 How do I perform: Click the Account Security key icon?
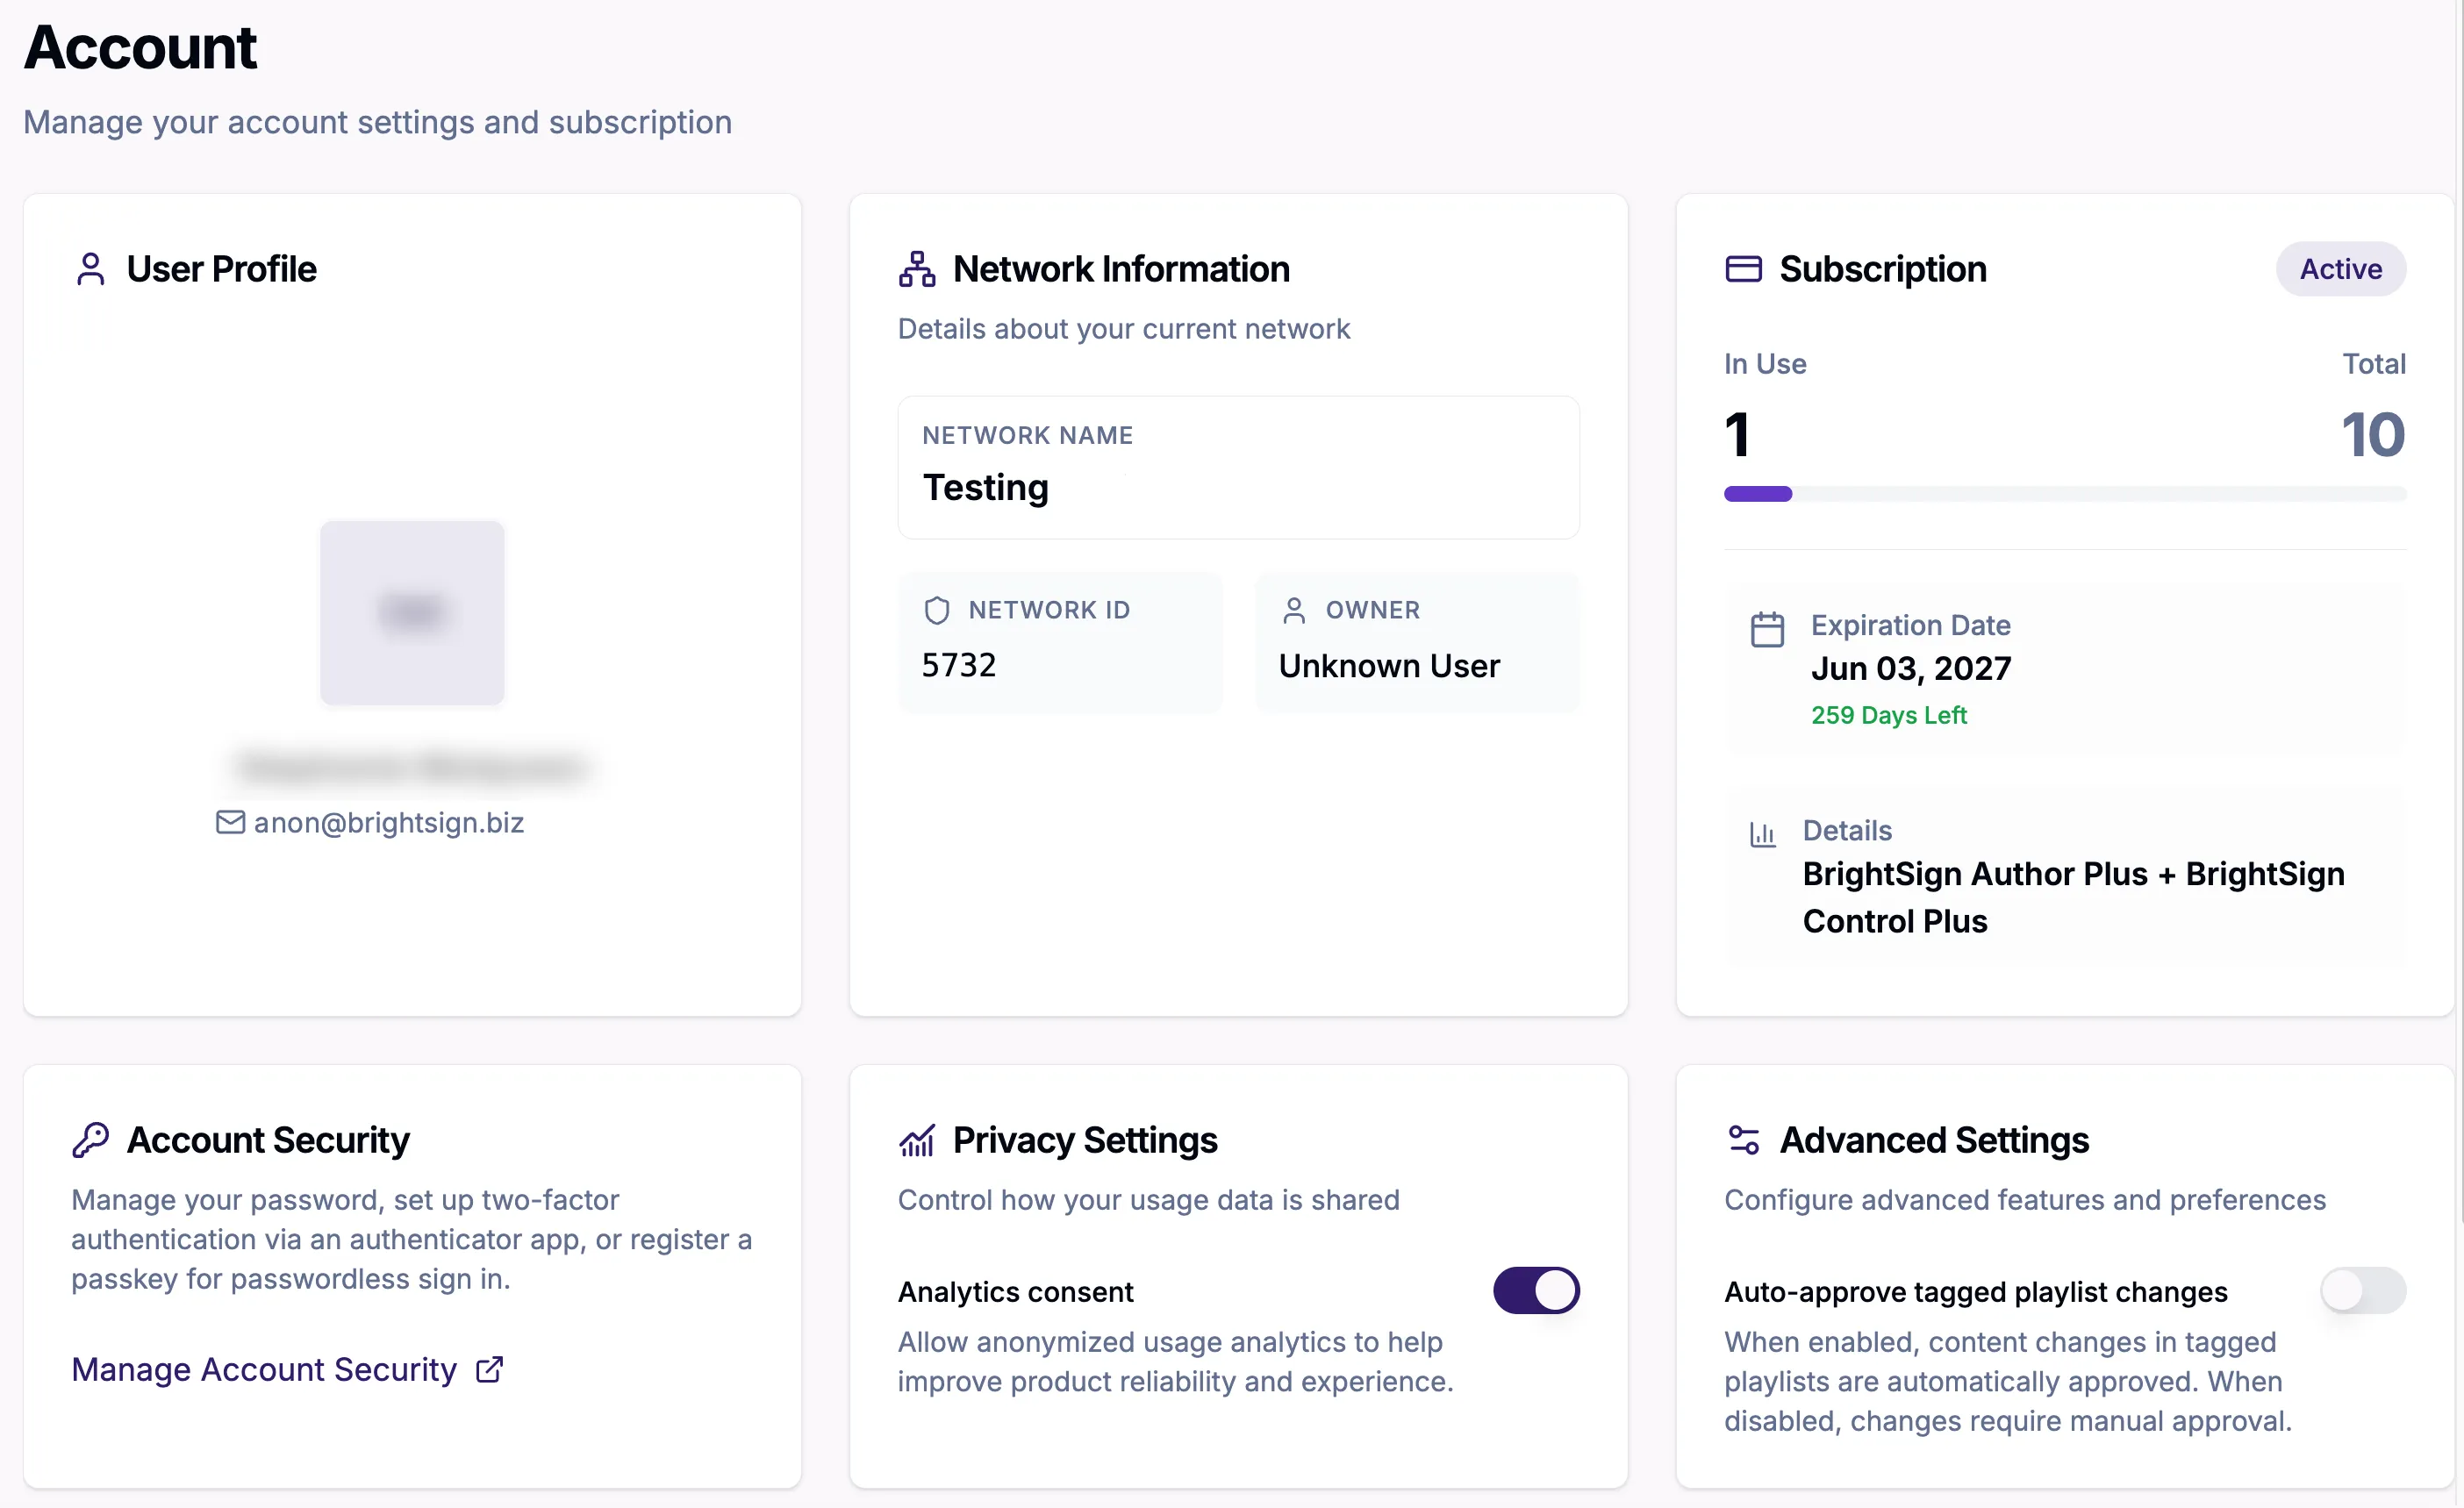point(90,1139)
